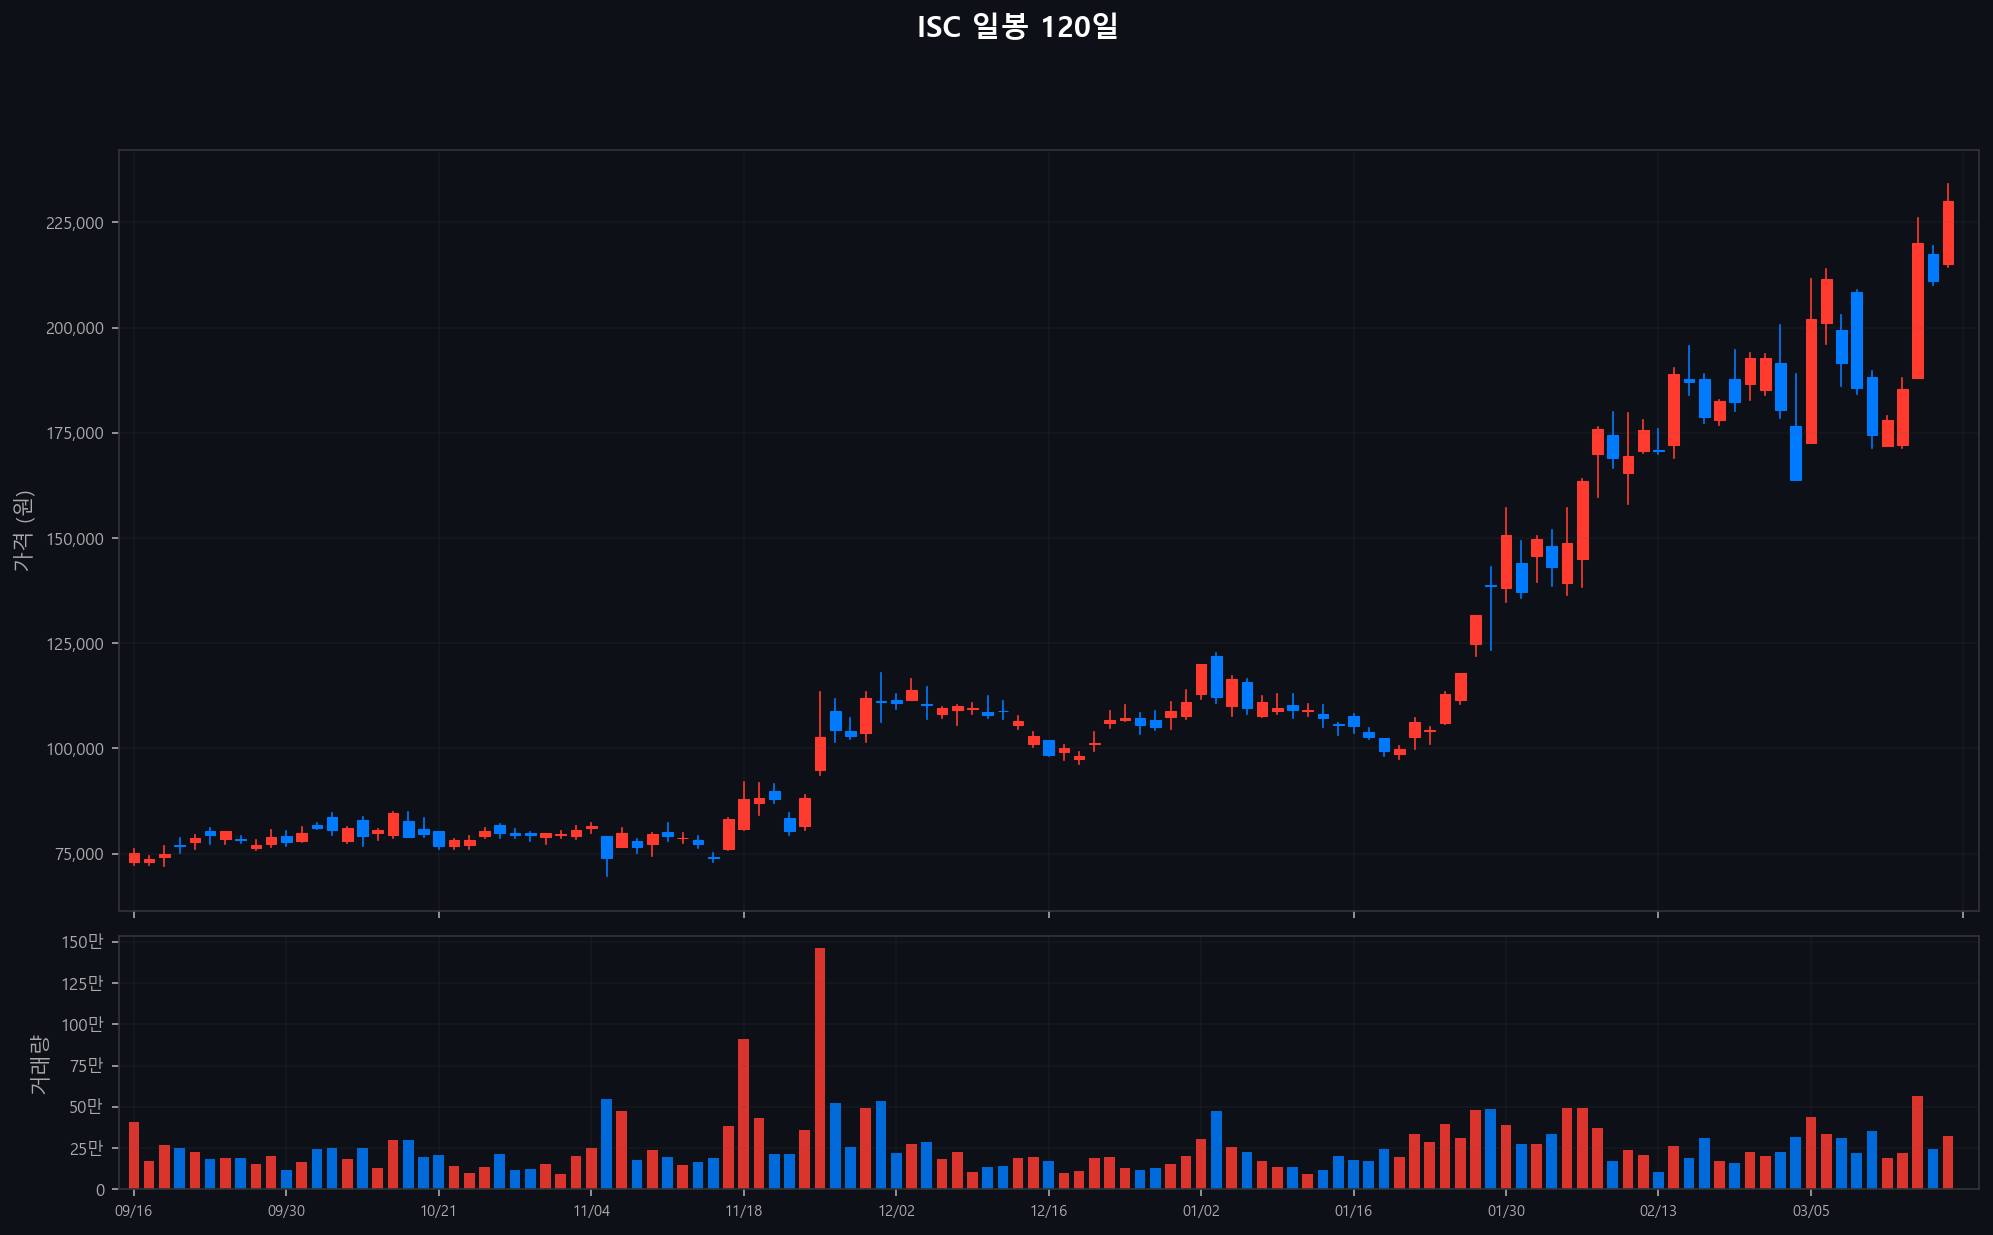Click the 100만 volume tick label
The height and width of the screenshot is (1235, 1993).
pyautogui.click(x=82, y=1025)
